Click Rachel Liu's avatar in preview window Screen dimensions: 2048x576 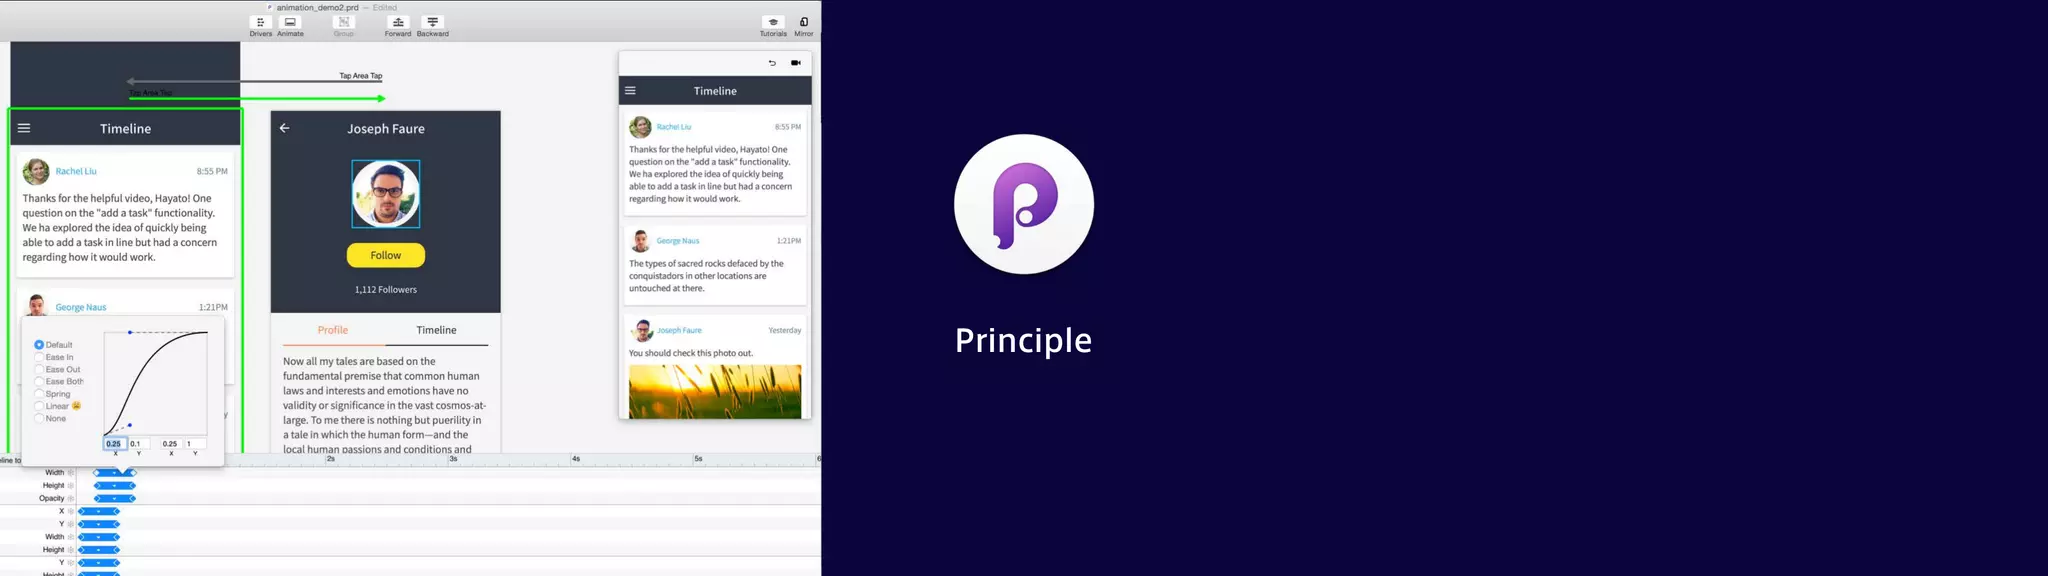(x=640, y=127)
